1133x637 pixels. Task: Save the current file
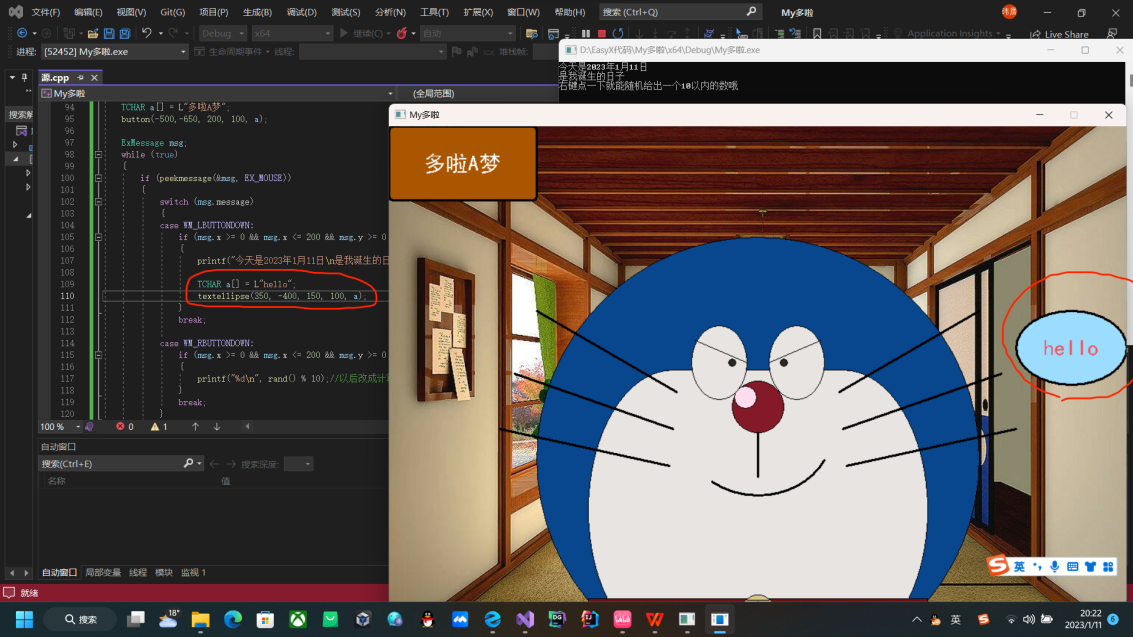pyautogui.click(x=109, y=33)
